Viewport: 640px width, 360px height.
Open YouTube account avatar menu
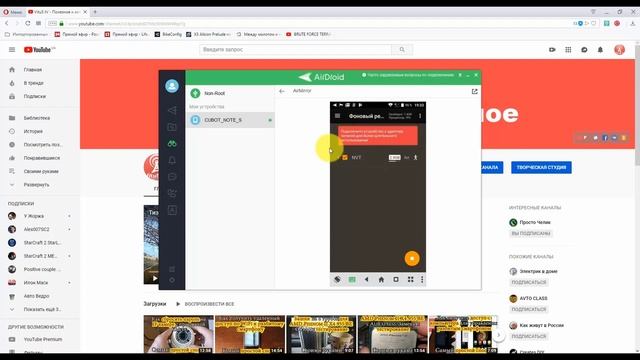620,50
